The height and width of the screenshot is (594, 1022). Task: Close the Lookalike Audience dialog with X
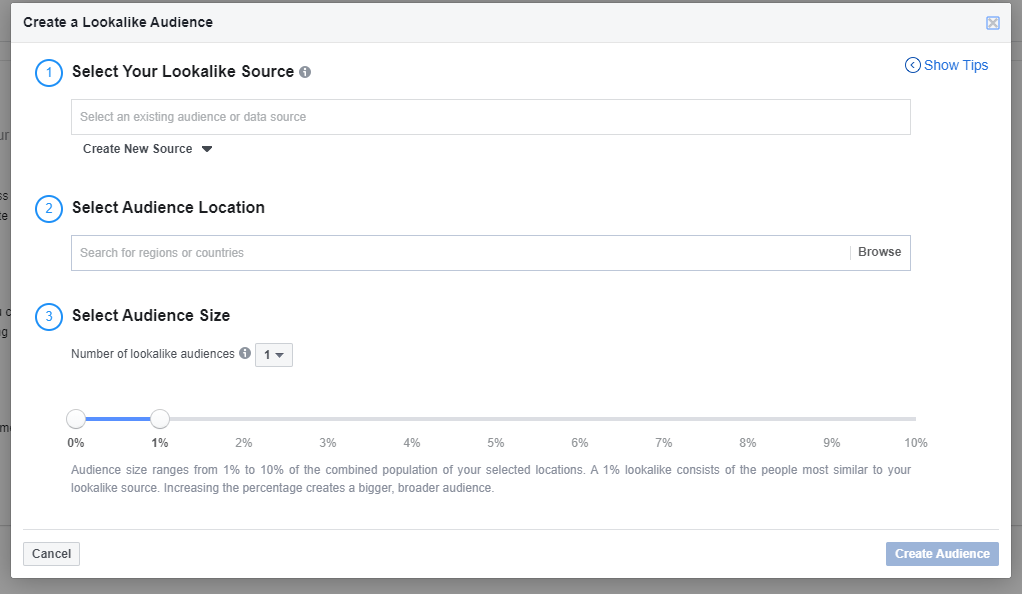pyautogui.click(x=993, y=23)
